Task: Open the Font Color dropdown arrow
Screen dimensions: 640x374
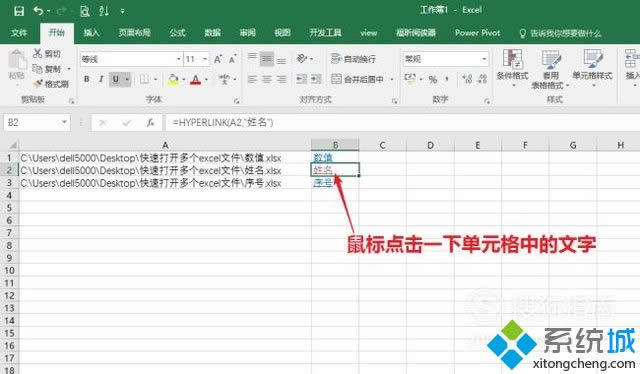Action: [x=206, y=79]
